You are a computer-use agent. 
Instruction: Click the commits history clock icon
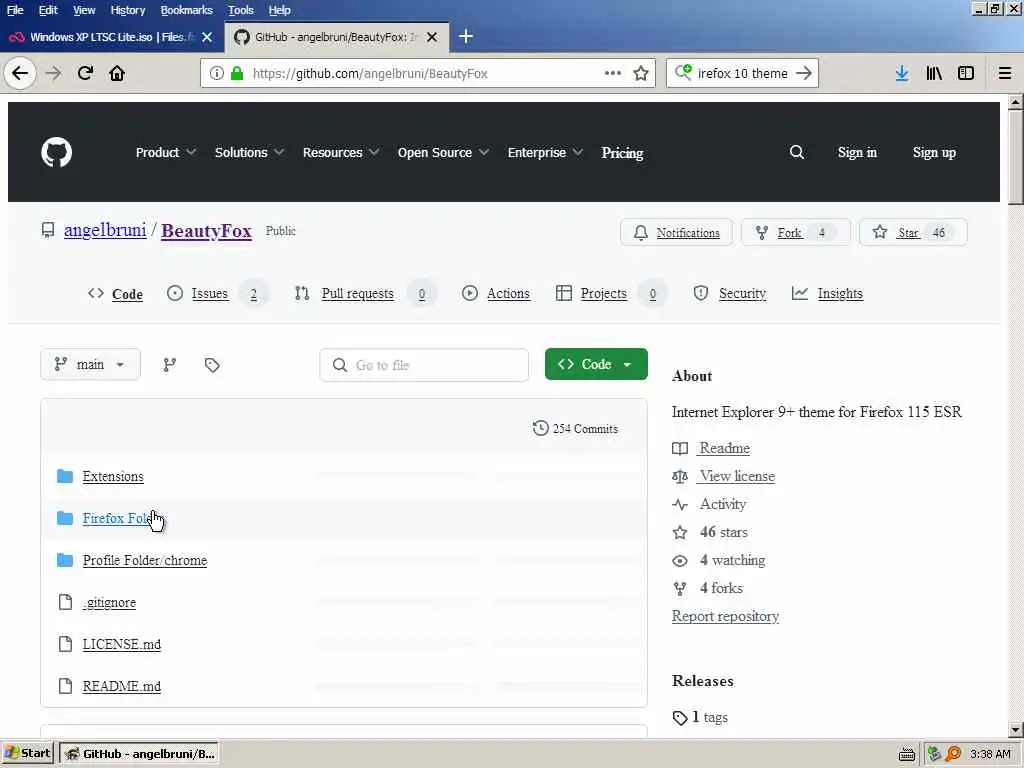point(540,428)
